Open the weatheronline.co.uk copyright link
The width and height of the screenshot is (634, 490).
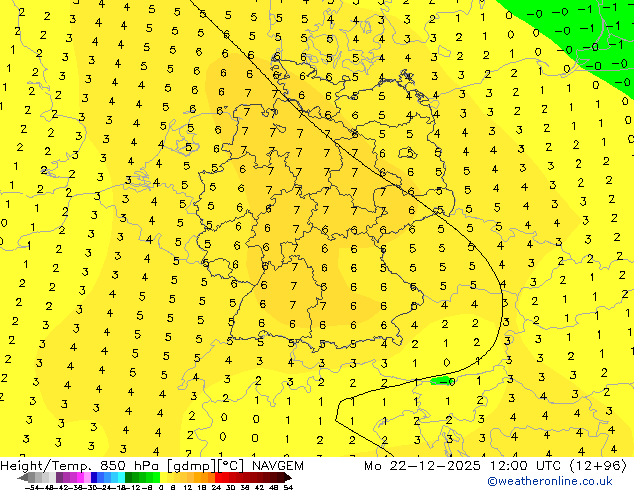(x=550, y=481)
